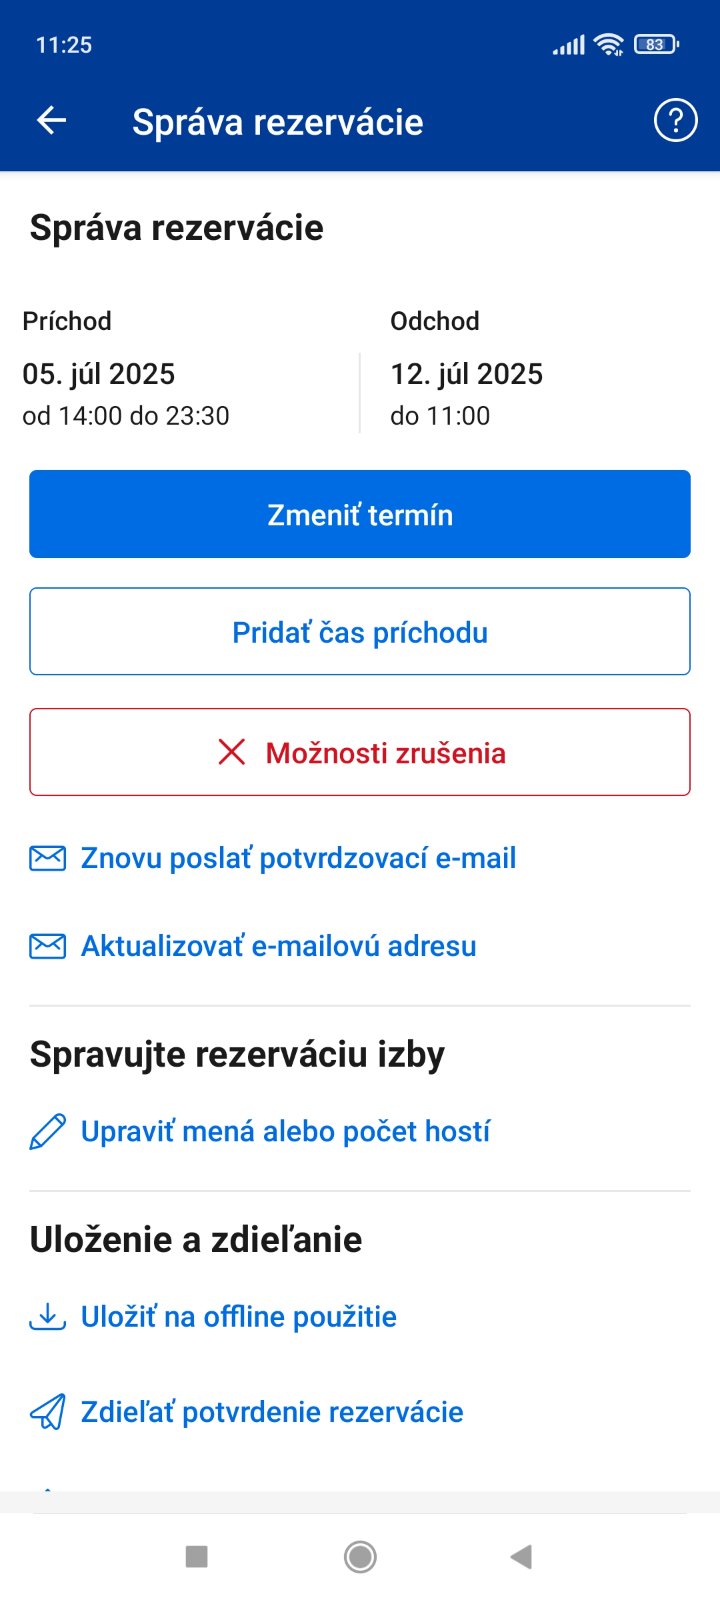Tap the red X cancel icon
This screenshot has width=720, height=1600.
coord(232,752)
